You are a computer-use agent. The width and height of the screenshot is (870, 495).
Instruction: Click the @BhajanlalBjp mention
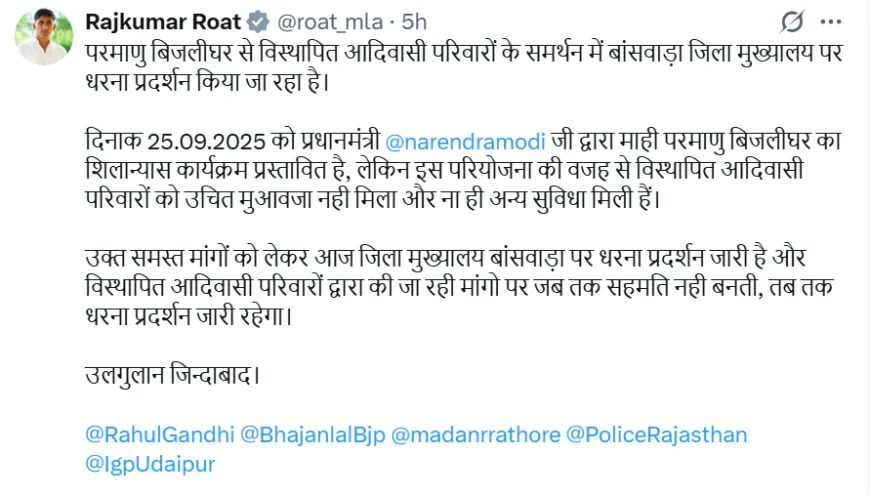pyautogui.click(x=312, y=435)
